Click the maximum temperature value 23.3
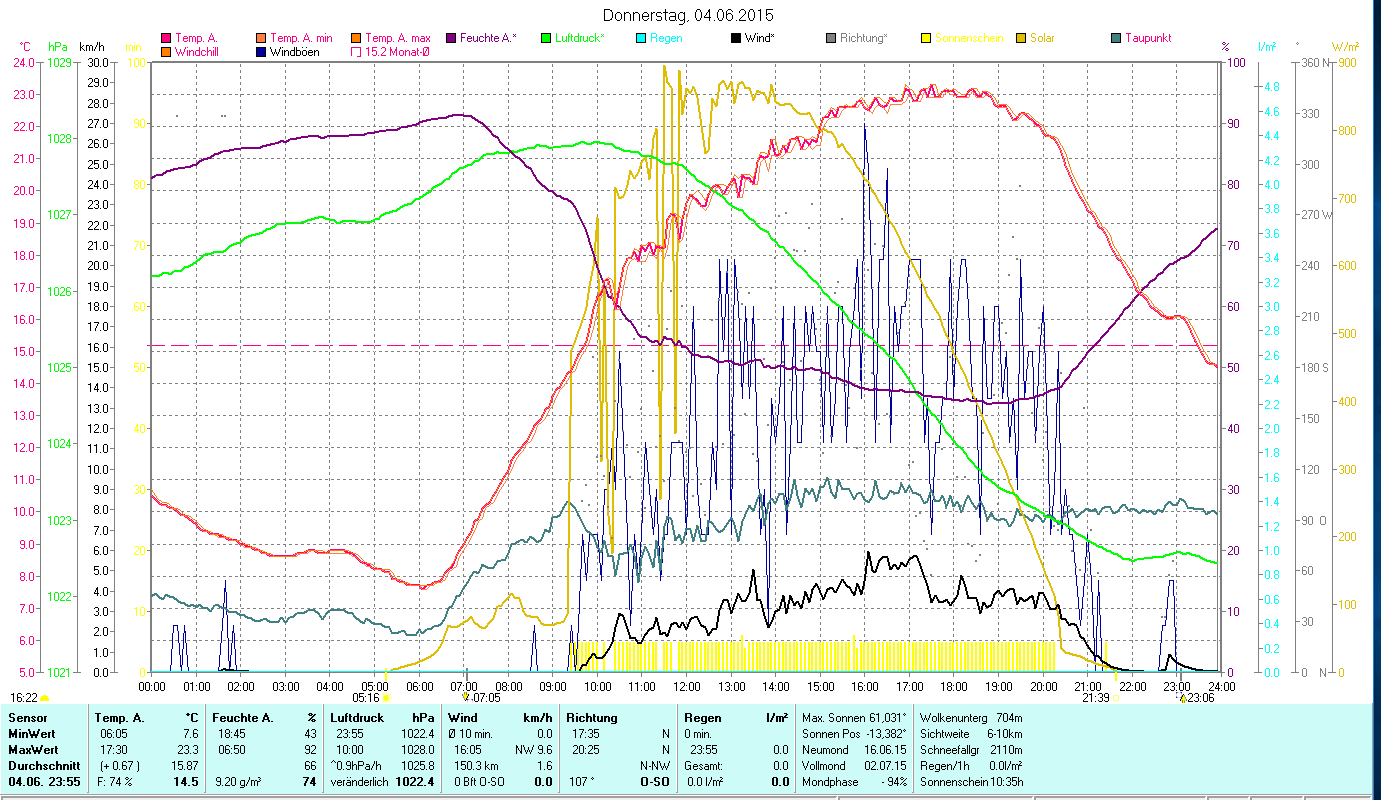Viewport: 1381px width, 800px height. click(187, 749)
